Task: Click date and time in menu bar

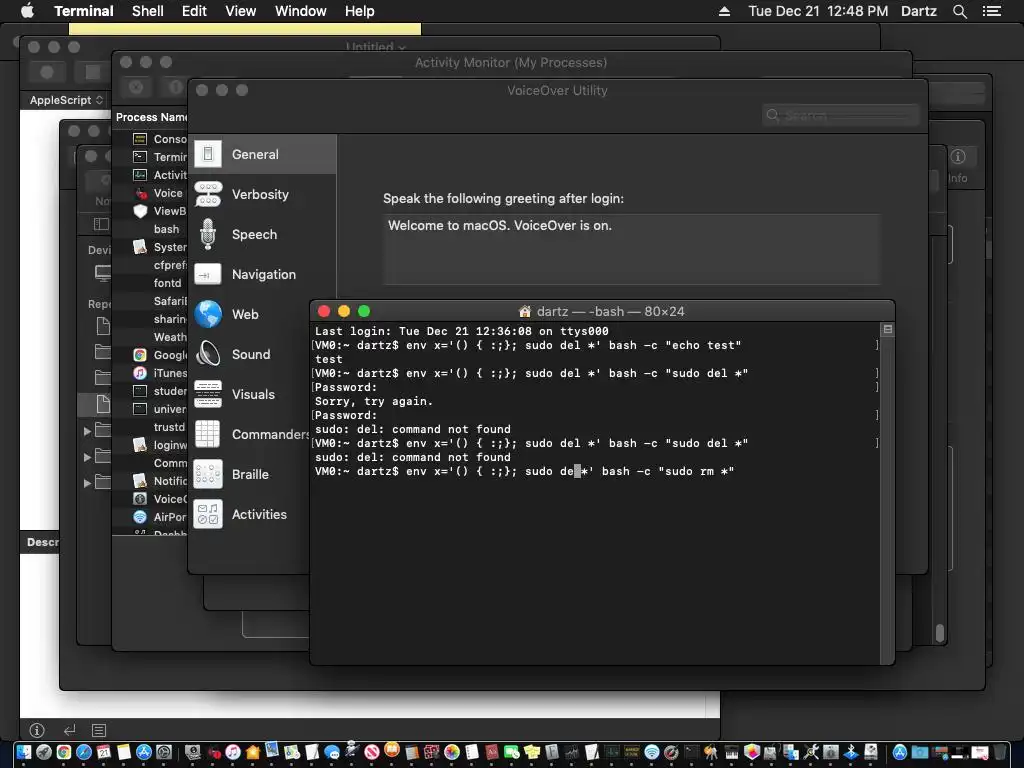Action: 818,11
